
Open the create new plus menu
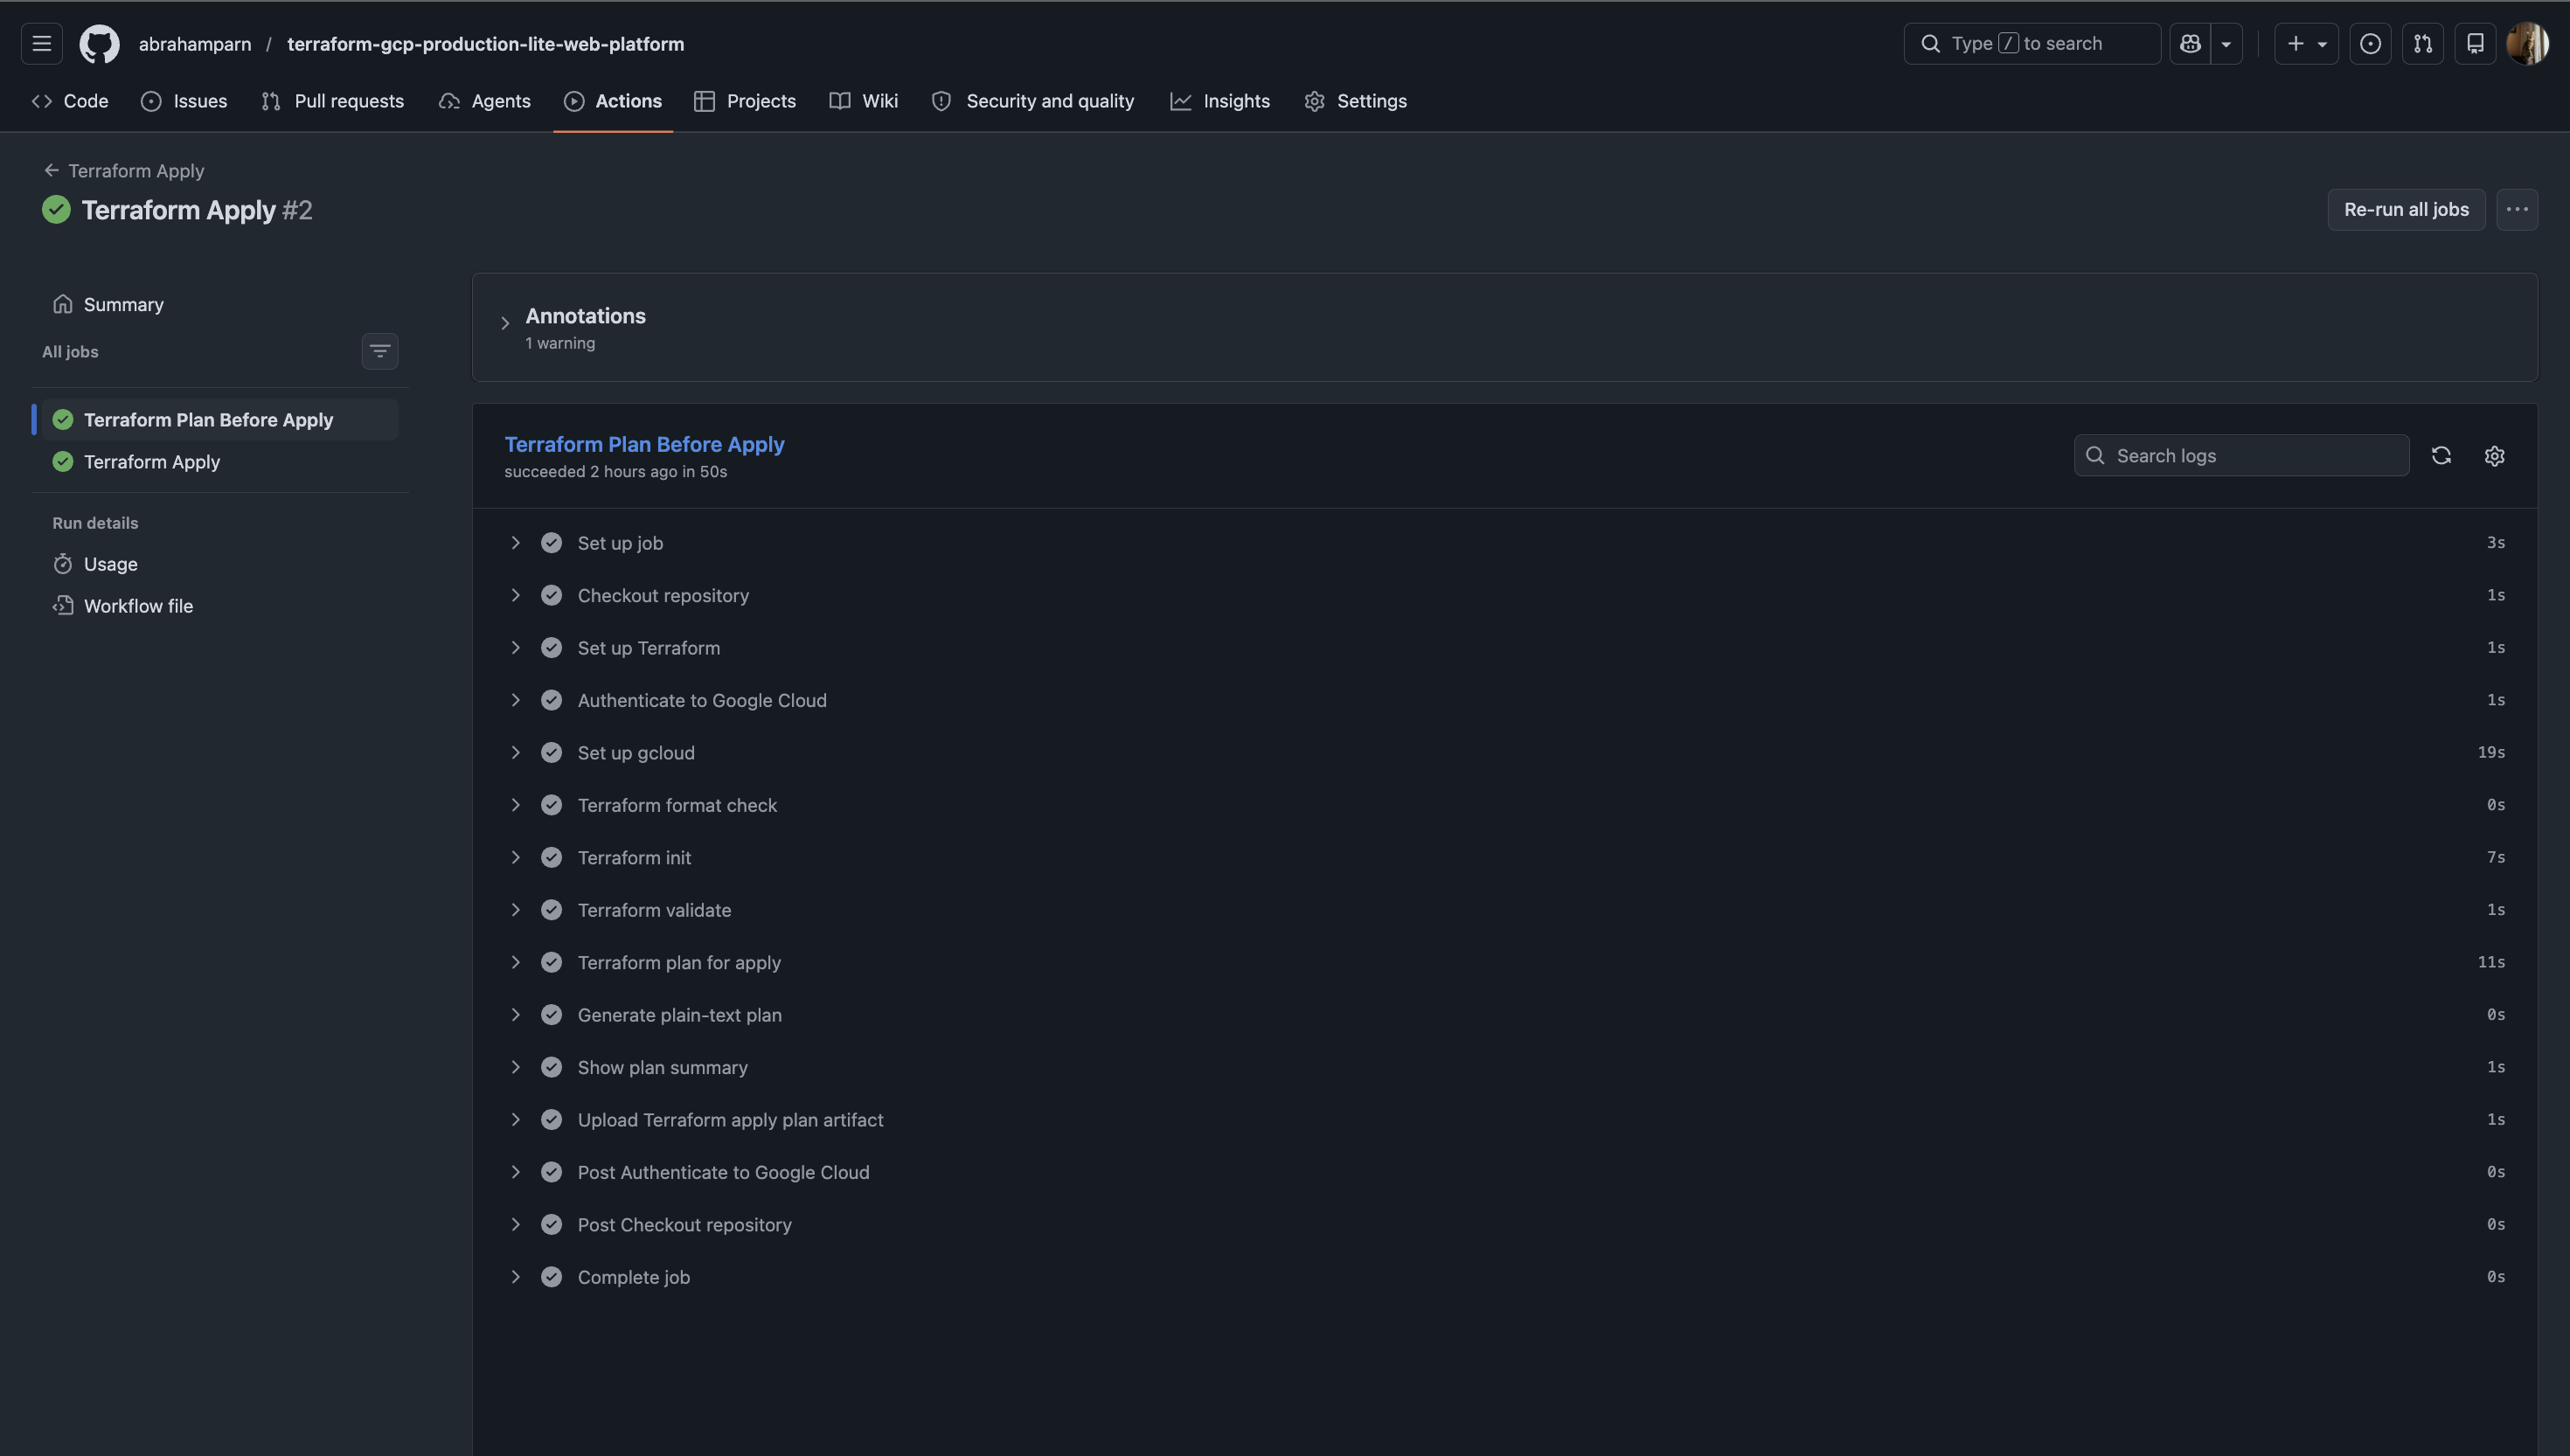2306,44
